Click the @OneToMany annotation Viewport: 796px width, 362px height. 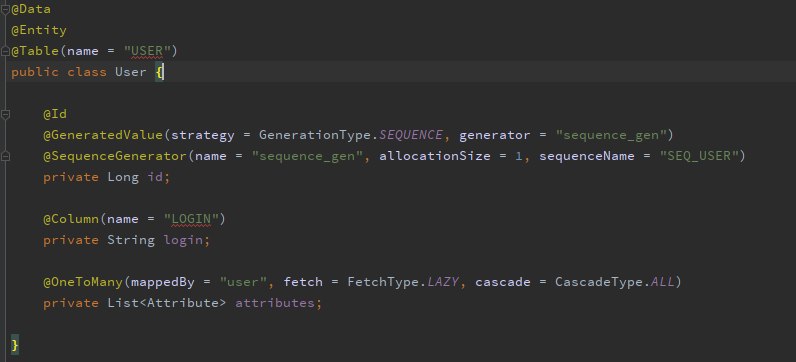83,282
